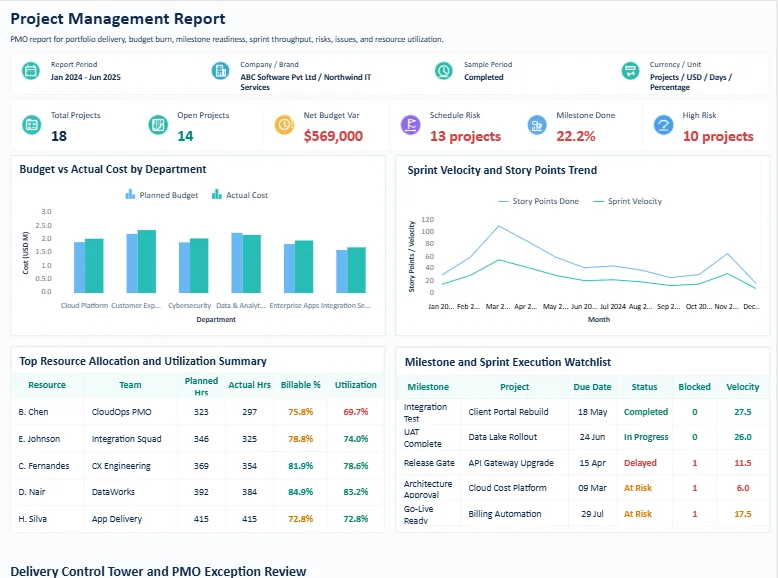Click the Data Lake Rollout project

tap(503, 437)
